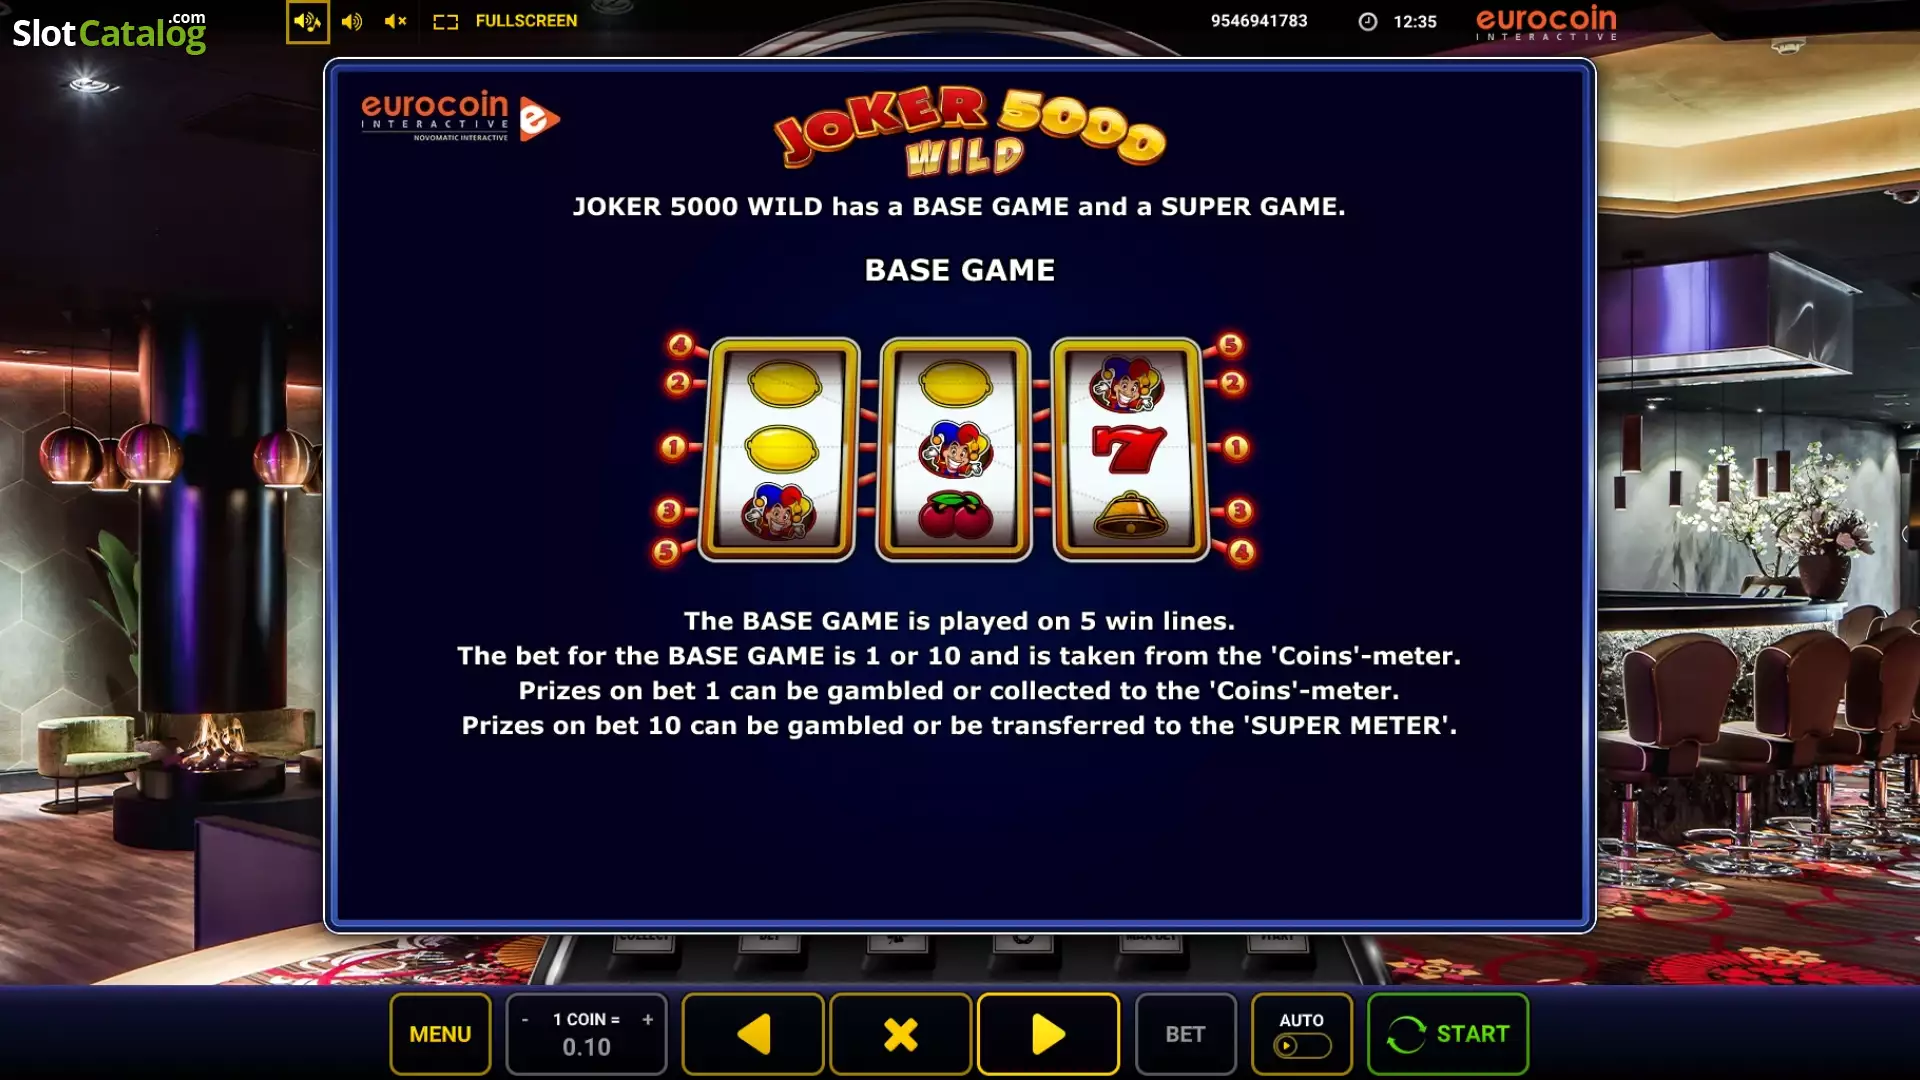Click the Joker 5000 Wild title logo

tap(967, 130)
